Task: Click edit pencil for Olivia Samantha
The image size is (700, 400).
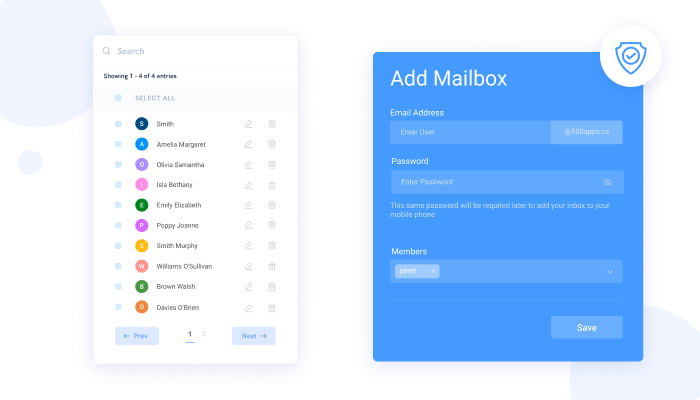Action: coord(249,164)
